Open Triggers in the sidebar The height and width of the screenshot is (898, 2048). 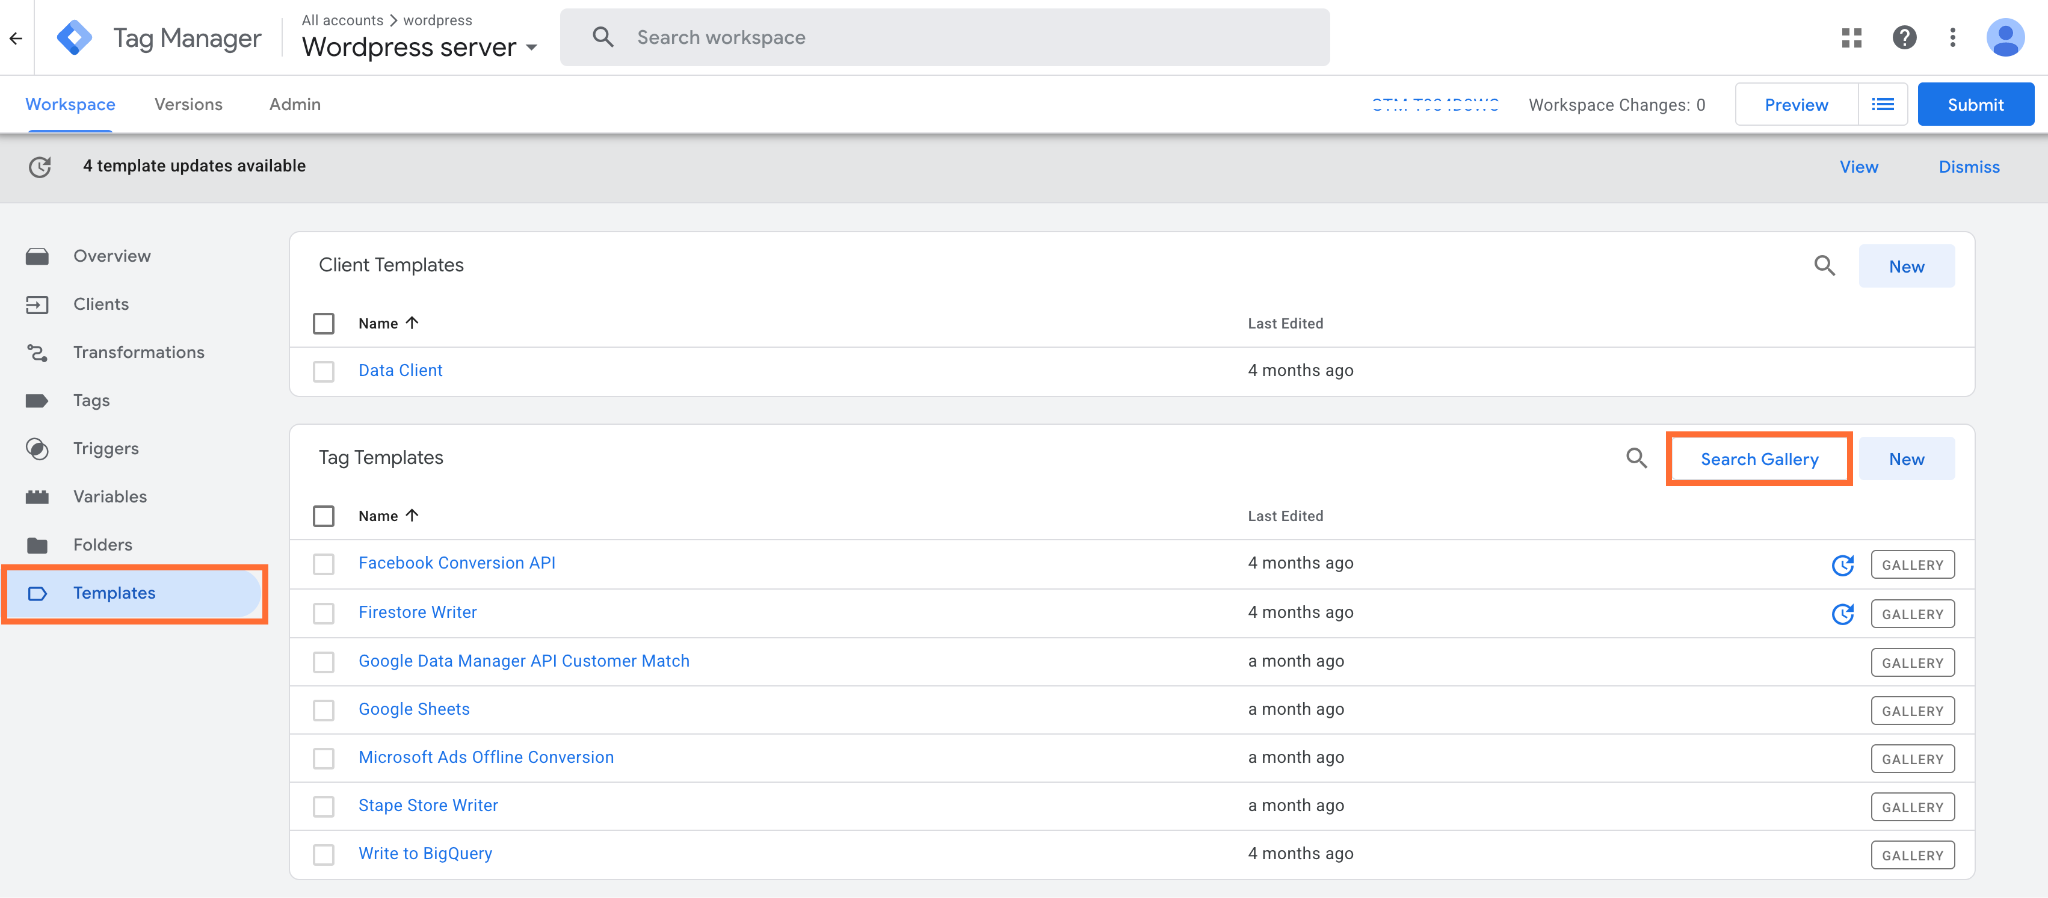coord(106,448)
